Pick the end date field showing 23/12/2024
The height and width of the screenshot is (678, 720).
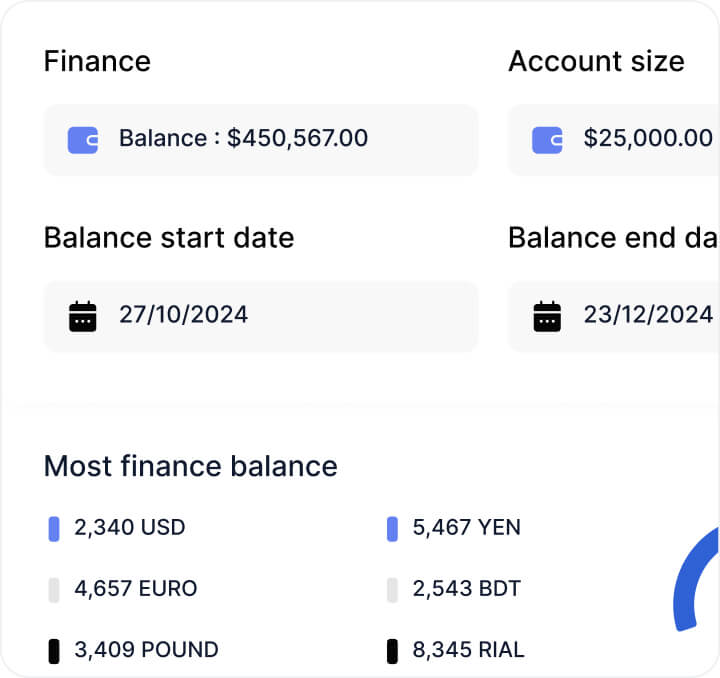point(614,317)
